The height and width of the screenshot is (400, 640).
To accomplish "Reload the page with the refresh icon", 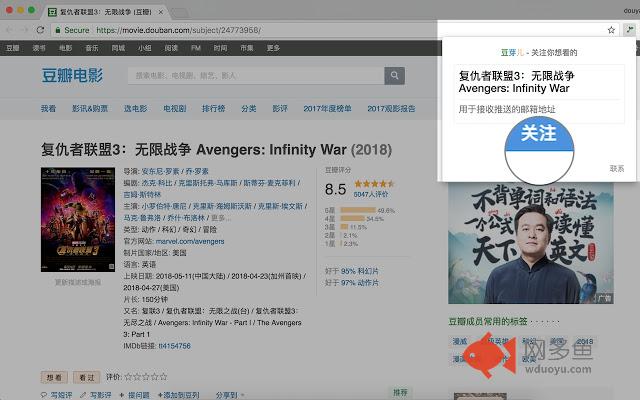I will click(40, 30).
